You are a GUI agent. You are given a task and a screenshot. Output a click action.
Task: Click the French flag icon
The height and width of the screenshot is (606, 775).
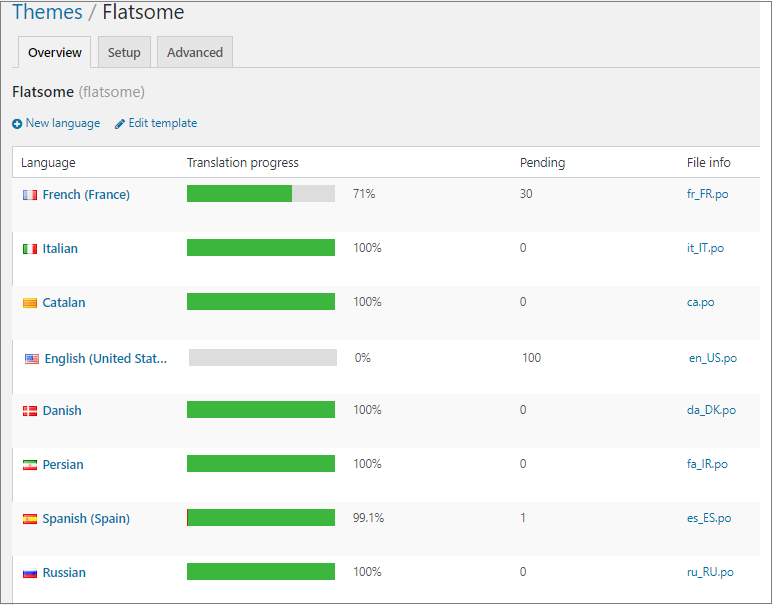tap(30, 195)
